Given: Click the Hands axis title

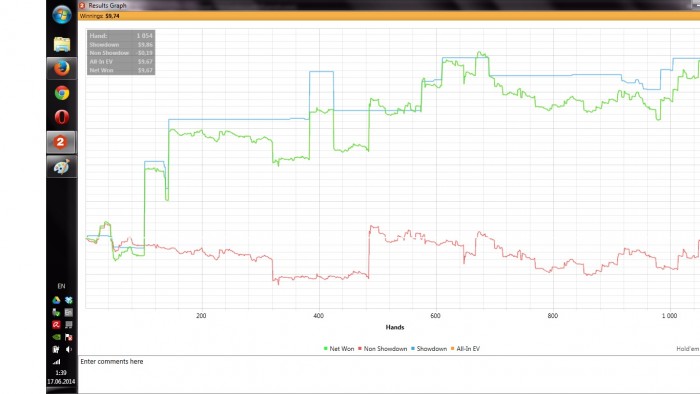Looking at the screenshot, I should pyautogui.click(x=395, y=327).
